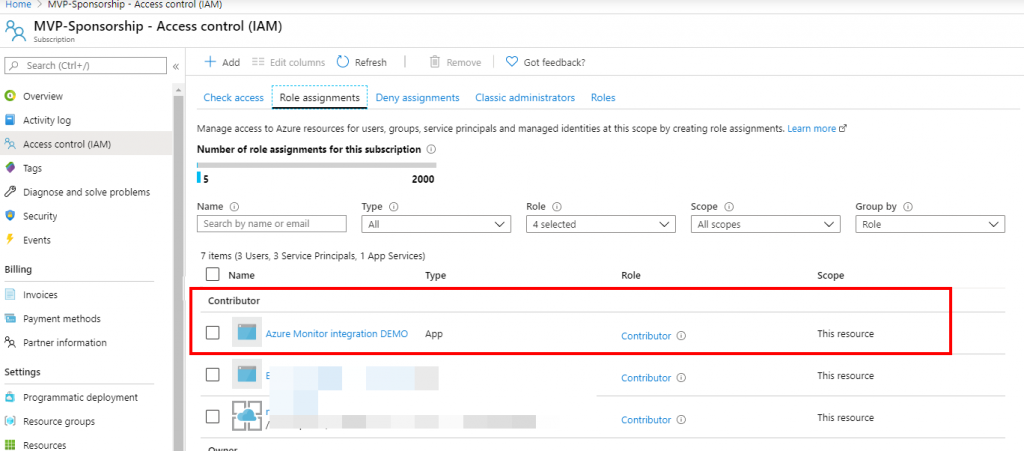This screenshot has width=1024, height=451.
Task: Open the Contributor role link for Azure Monitor integration DEMO
Action: click(646, 335)
